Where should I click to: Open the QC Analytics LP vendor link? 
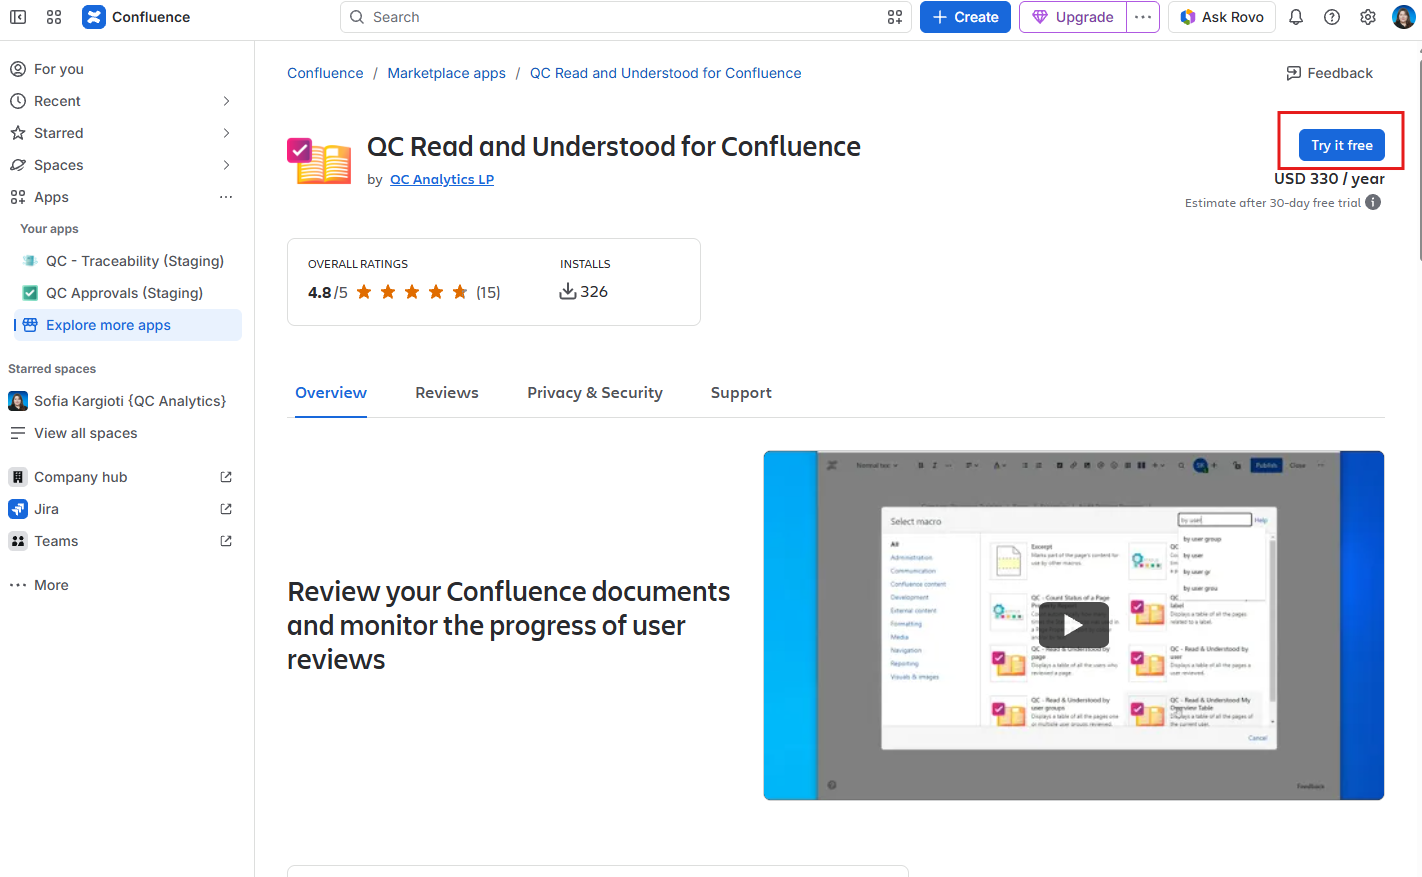tap(442, 179)
